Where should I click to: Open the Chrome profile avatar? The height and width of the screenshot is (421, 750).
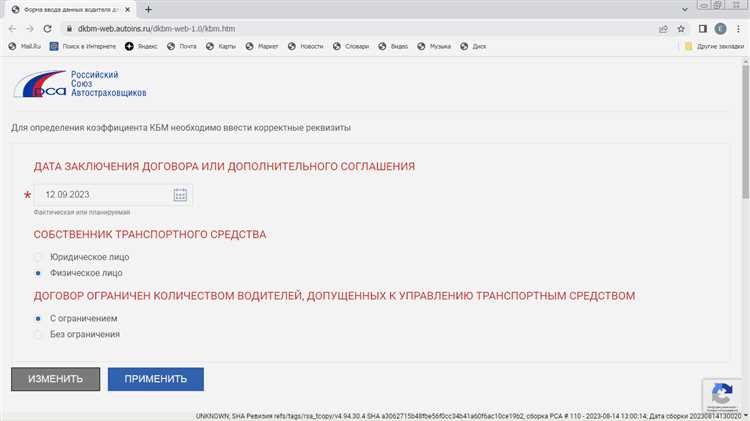point(720,29)
